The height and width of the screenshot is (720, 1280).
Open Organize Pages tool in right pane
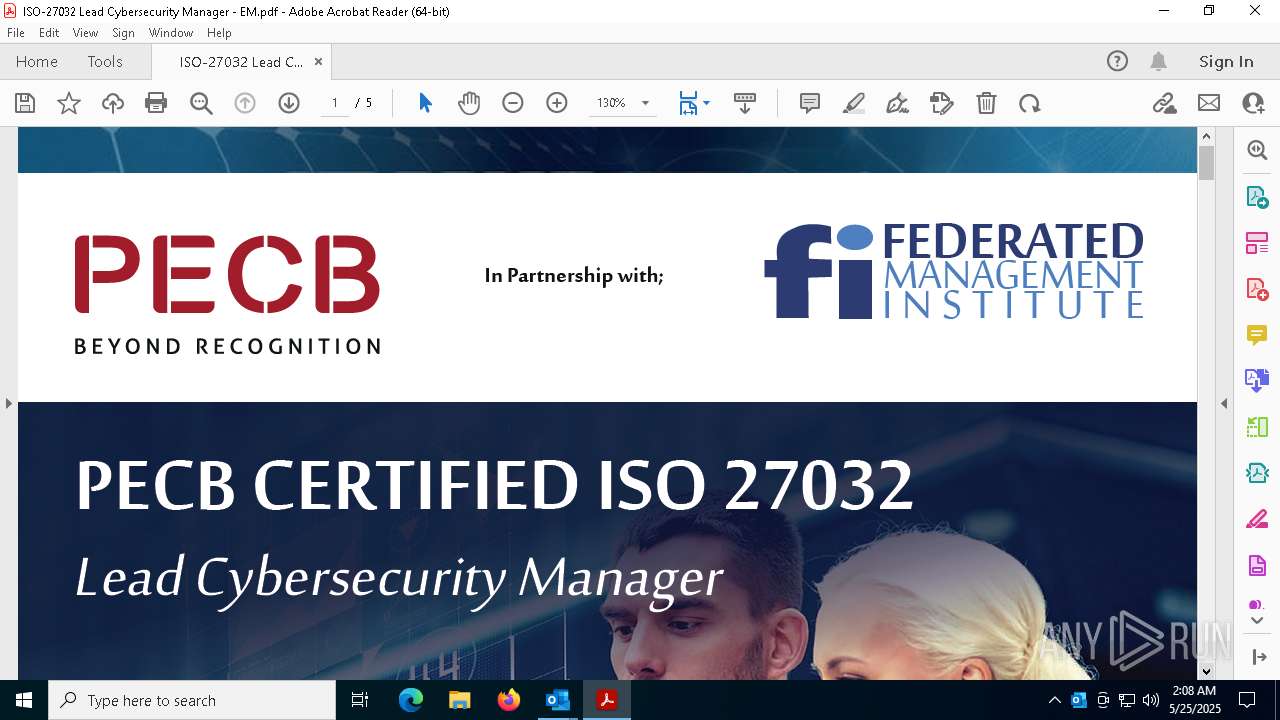coord(1257,243)
